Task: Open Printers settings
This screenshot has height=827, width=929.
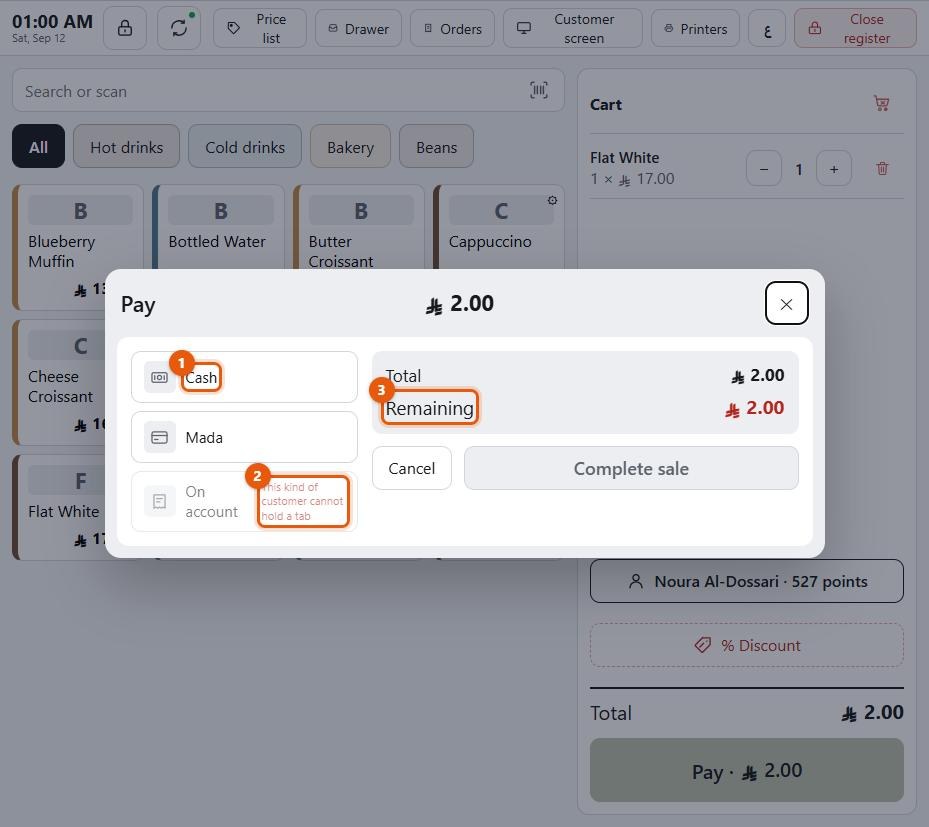Action: tap(695, 28)
